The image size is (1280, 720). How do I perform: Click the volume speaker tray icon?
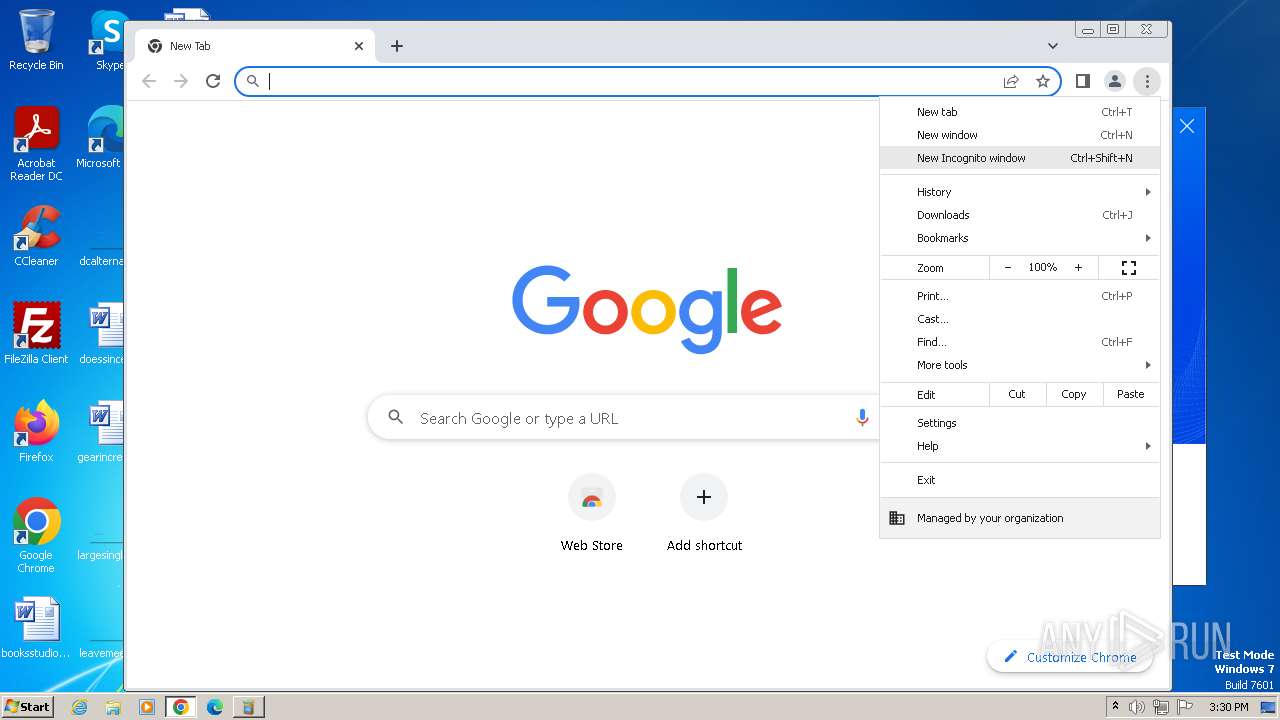coord(1137,707)
